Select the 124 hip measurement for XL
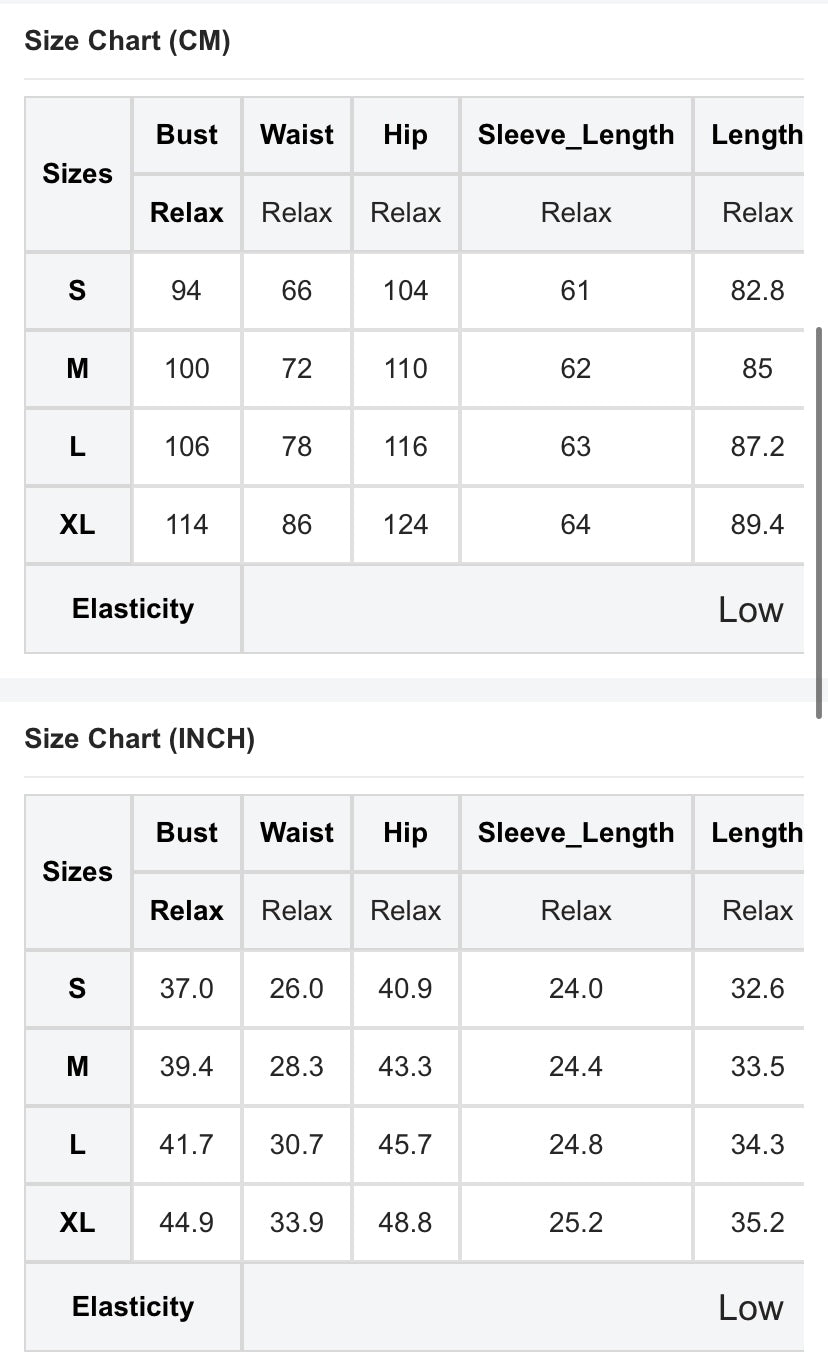Image resolution: width=828 pixels, height=1360 pixels. [x=405, y=525]
